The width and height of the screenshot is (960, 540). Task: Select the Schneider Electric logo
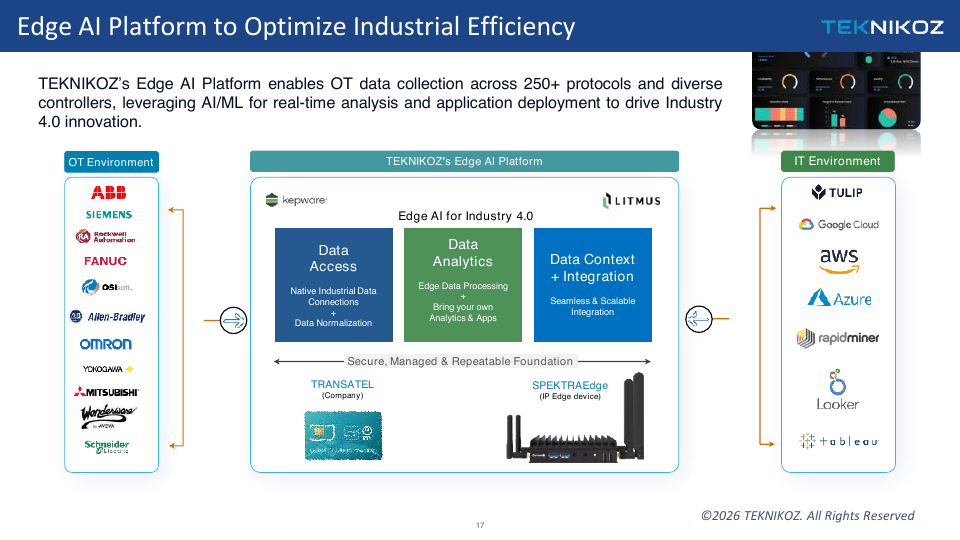(107, 446)
